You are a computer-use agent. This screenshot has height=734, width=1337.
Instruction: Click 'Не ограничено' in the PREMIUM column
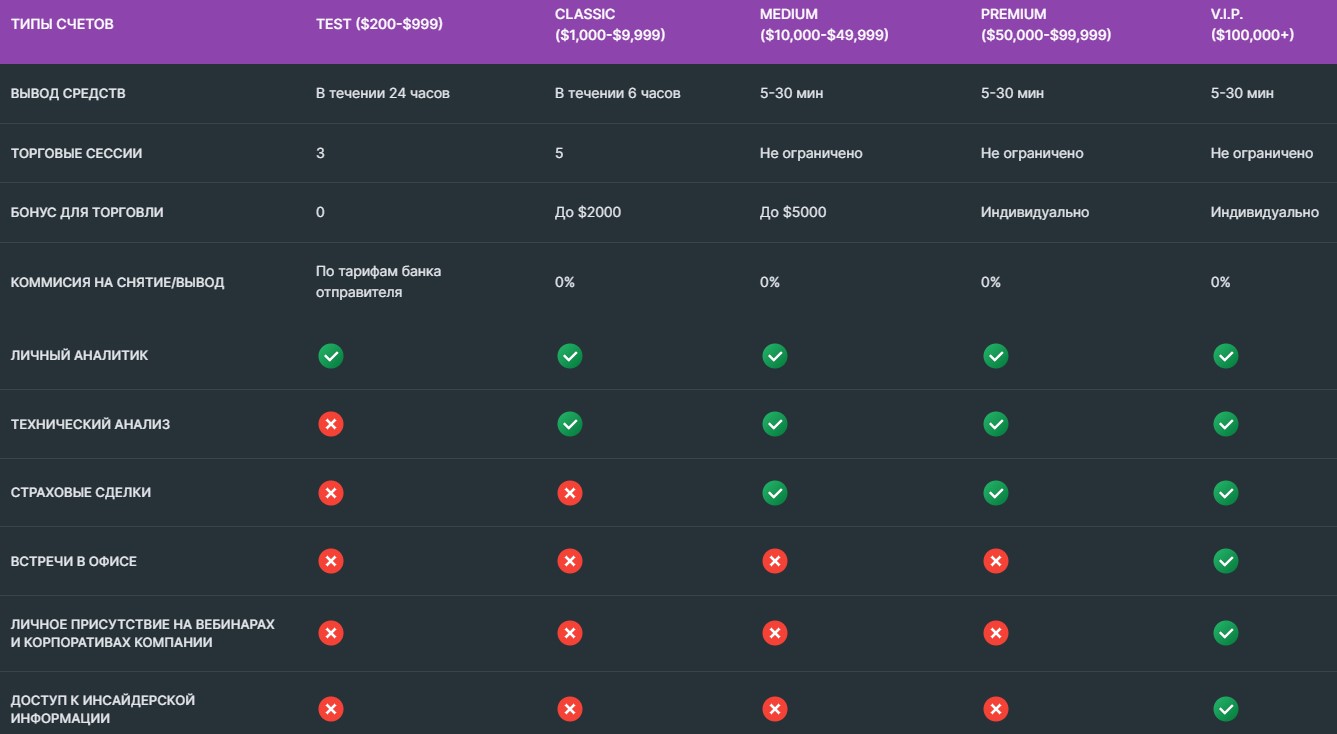coord(1032,153)
